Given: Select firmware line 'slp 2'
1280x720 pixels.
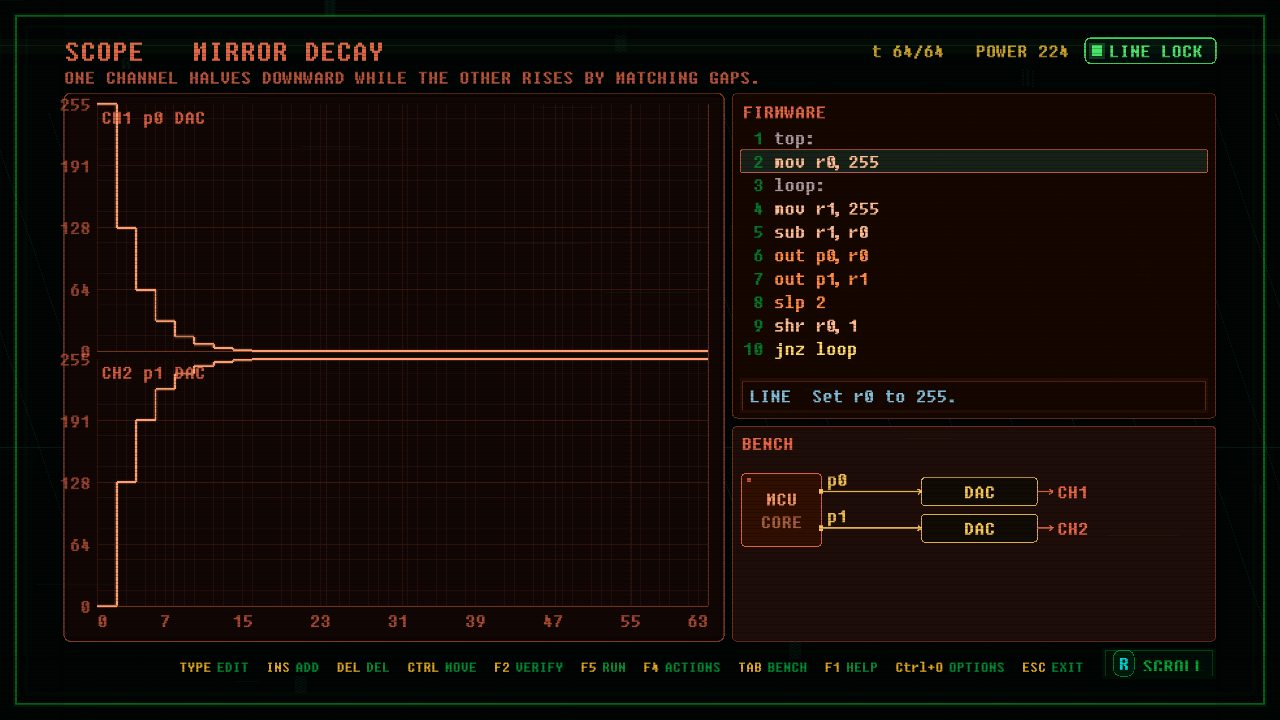Looking at the screenshot, I should pyautogui.click(x=974, y=302).
